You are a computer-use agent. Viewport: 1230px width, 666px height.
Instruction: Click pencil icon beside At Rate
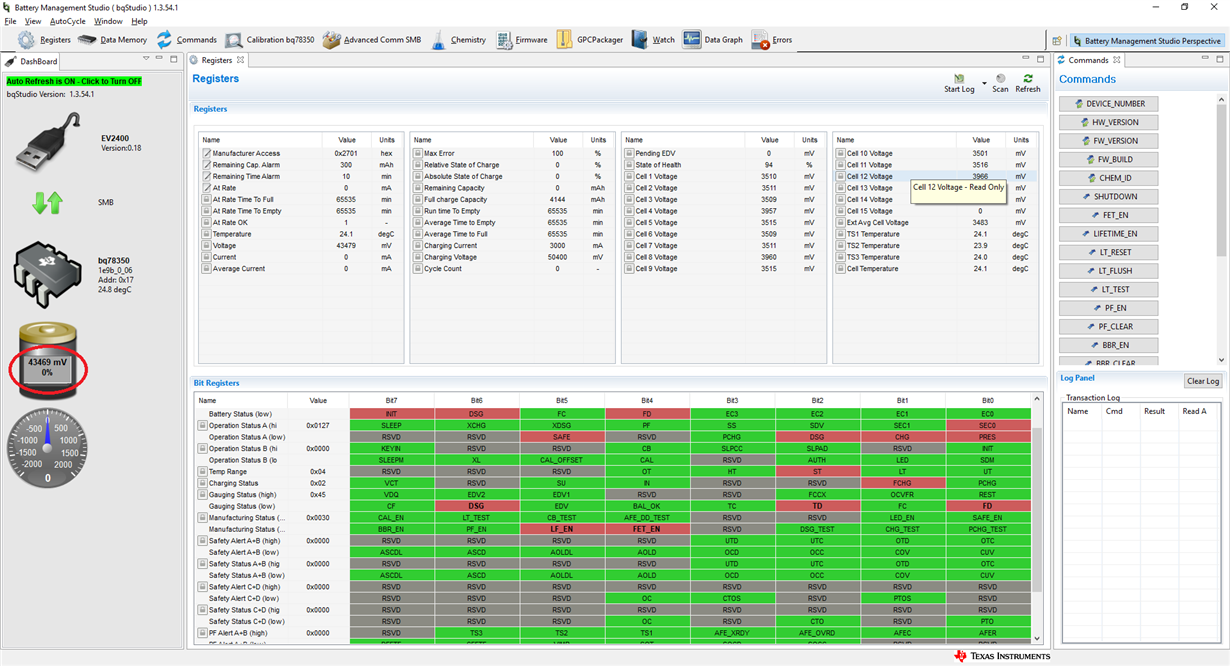point(206,188)
